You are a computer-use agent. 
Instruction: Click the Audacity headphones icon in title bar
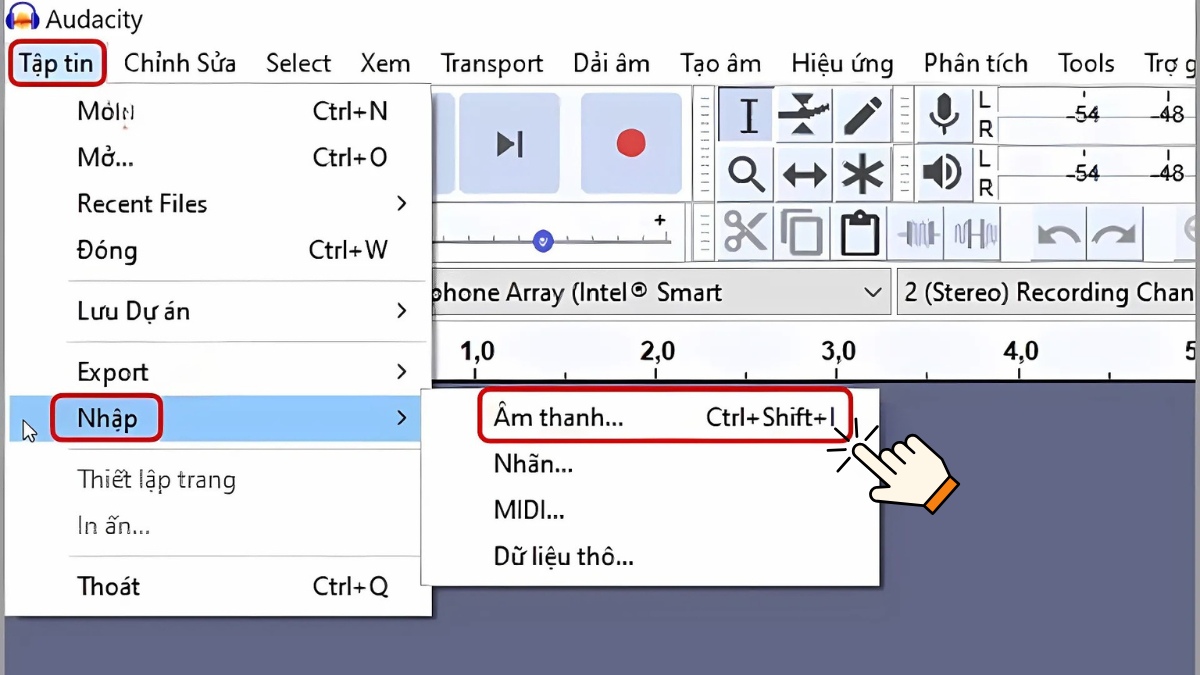22,18
